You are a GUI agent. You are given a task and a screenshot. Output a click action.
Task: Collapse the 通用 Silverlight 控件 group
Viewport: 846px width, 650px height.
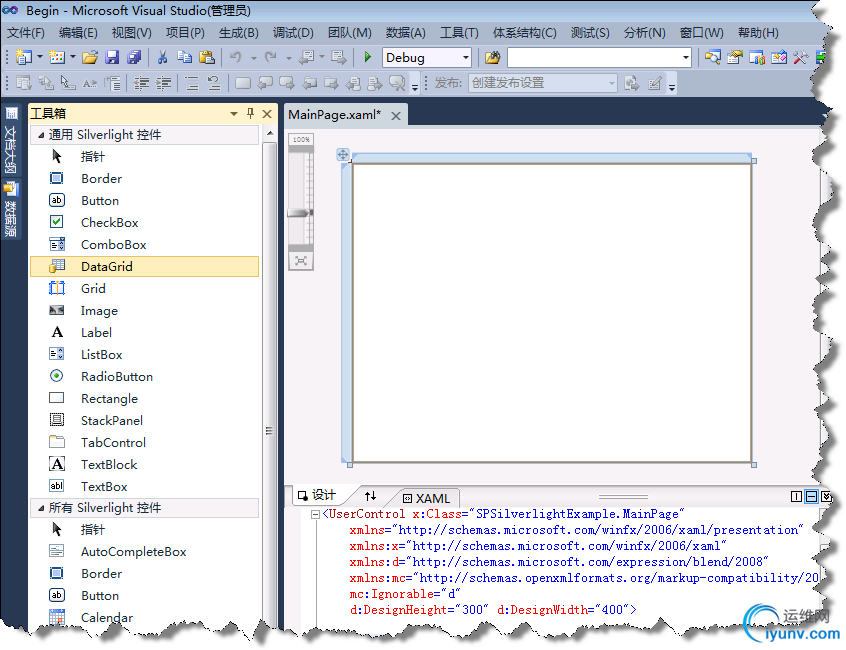pyautogui.click(x=41, y=135)
